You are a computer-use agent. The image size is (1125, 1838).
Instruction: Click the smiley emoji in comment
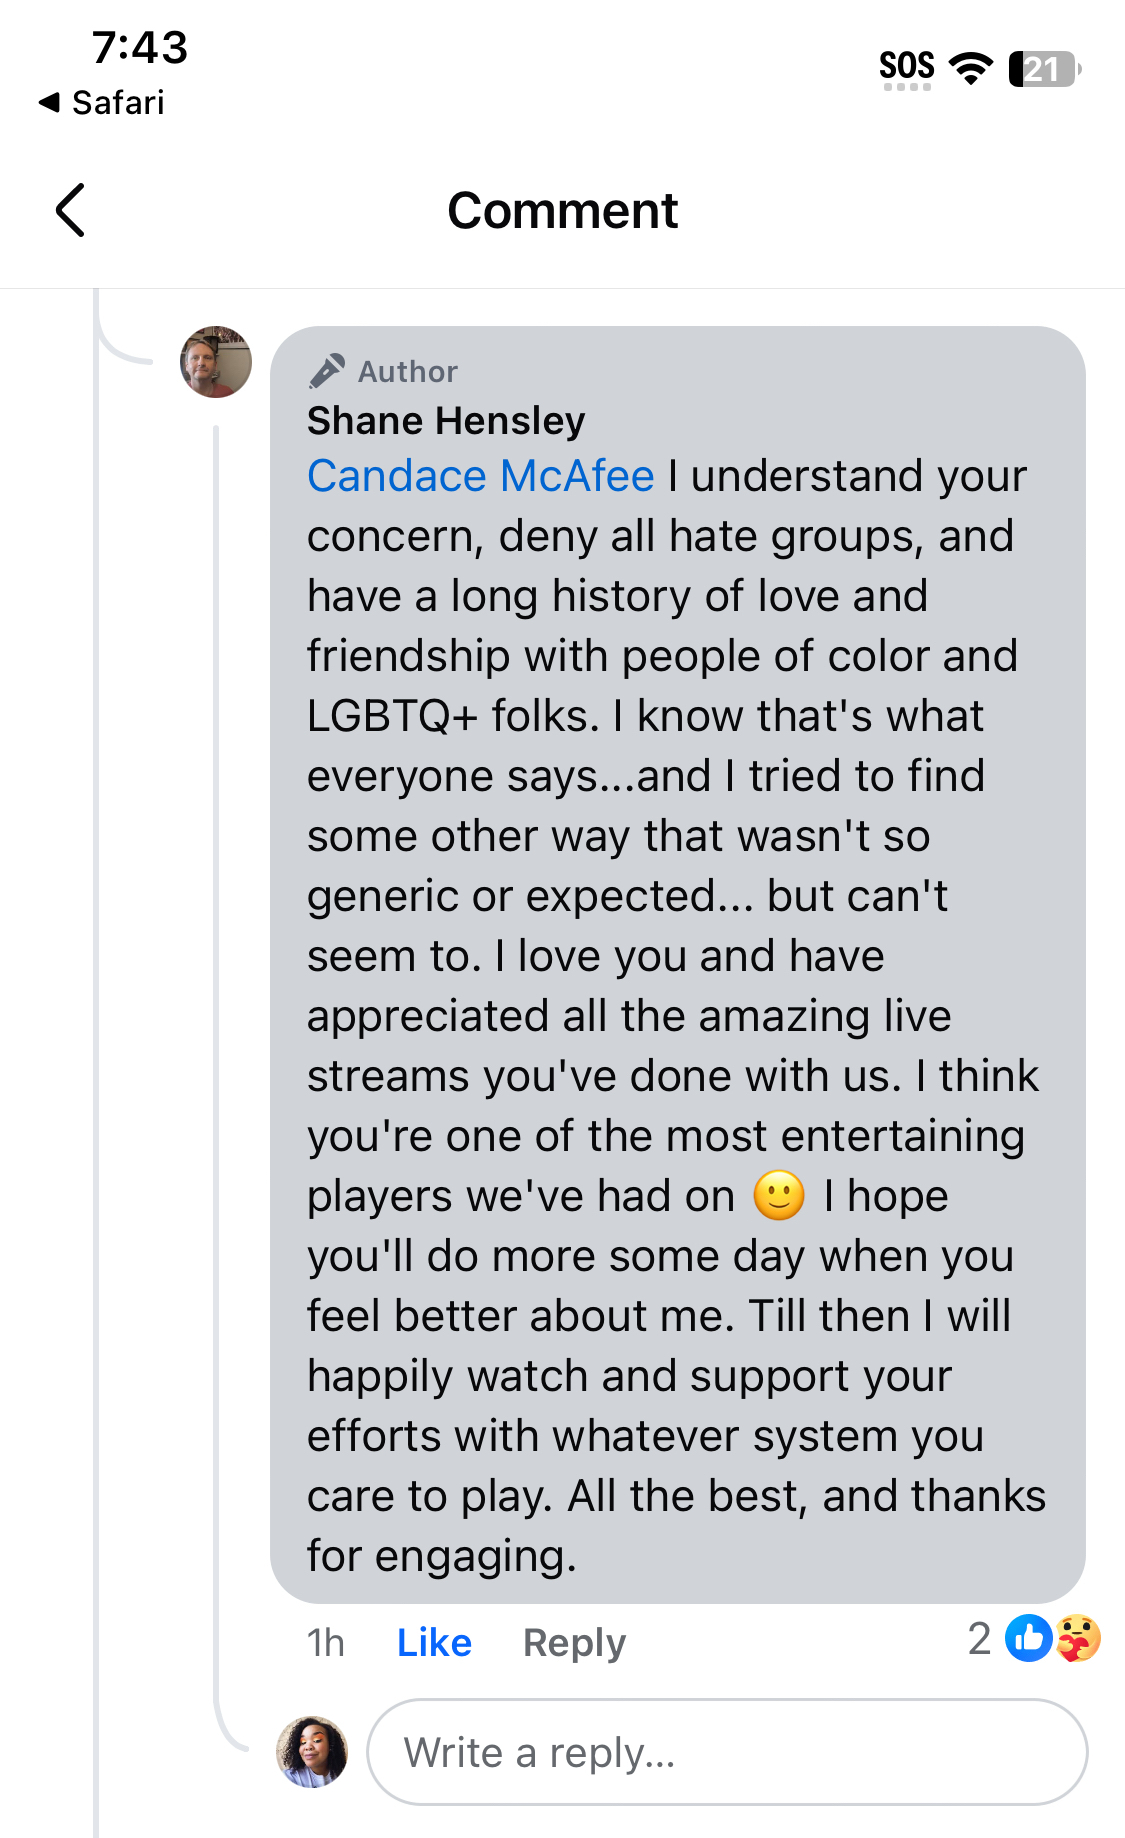coord(779,1195)
